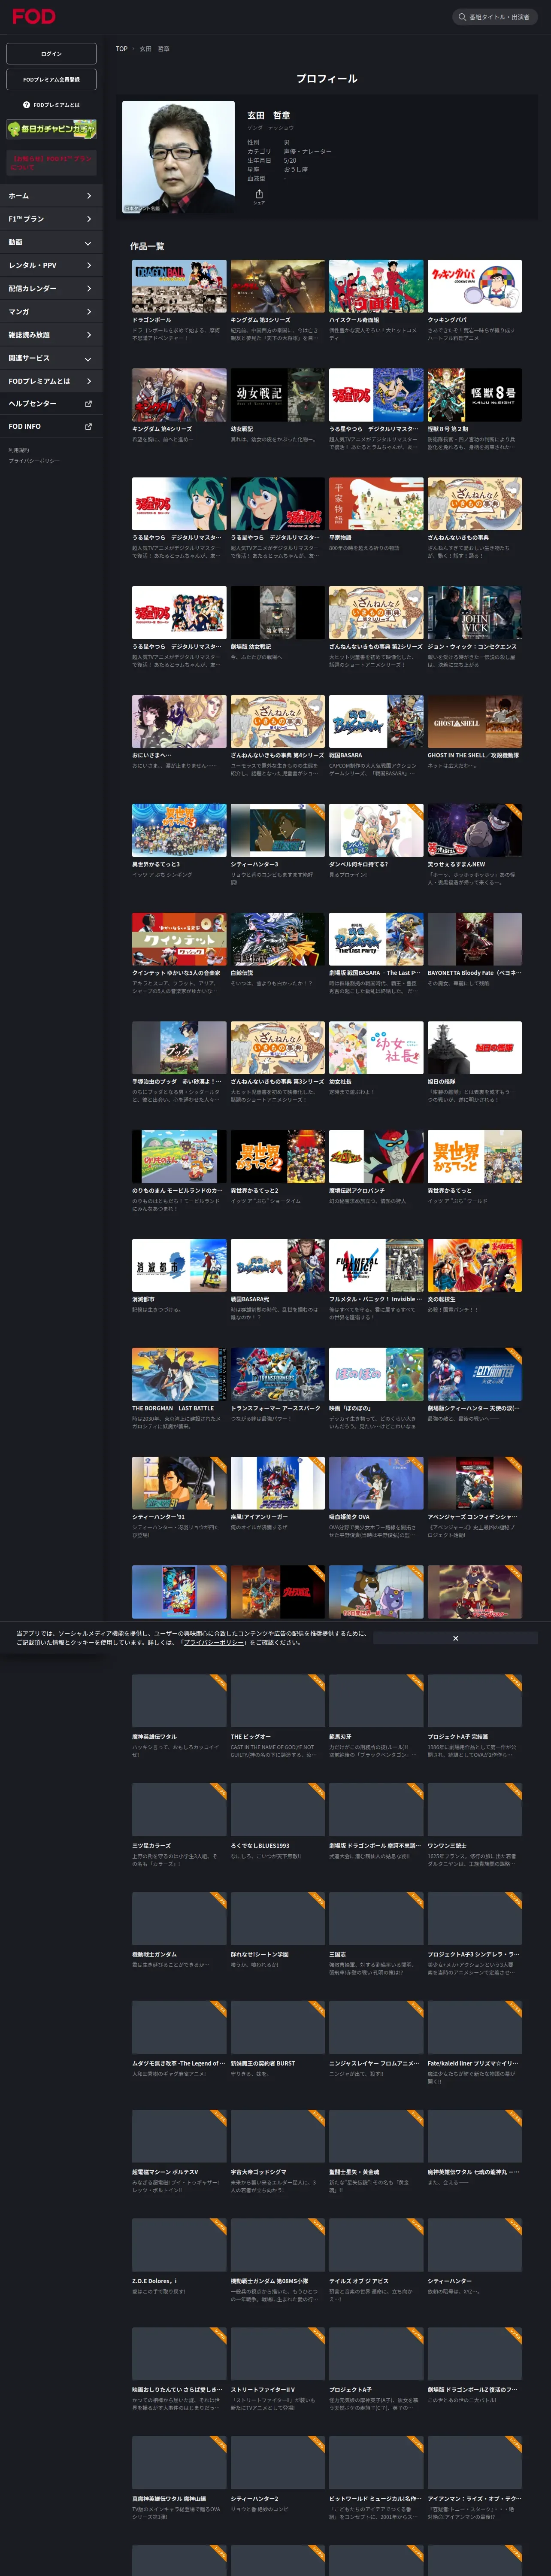The height and width of the screenshot is (2576, 551).
Task: Click the ログイン button
Action: click(52, 54)
